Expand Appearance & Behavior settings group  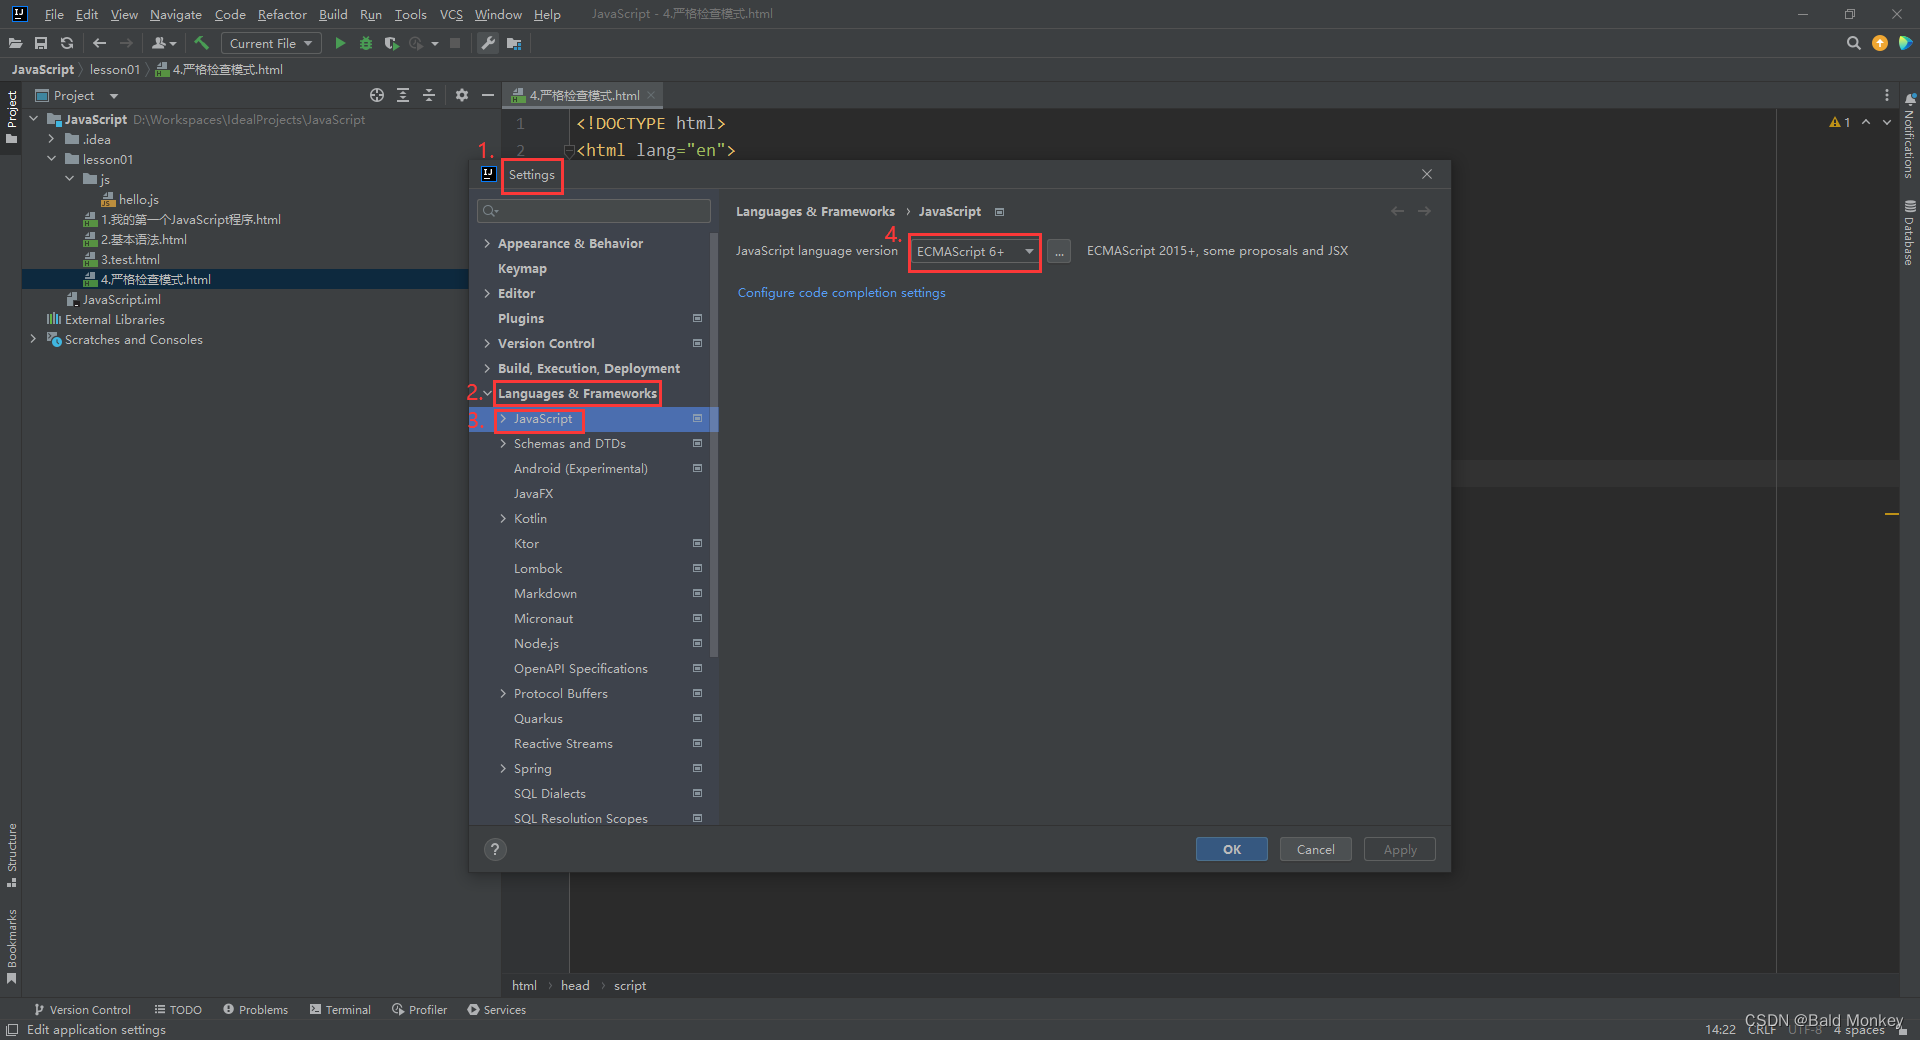[487, 244]
